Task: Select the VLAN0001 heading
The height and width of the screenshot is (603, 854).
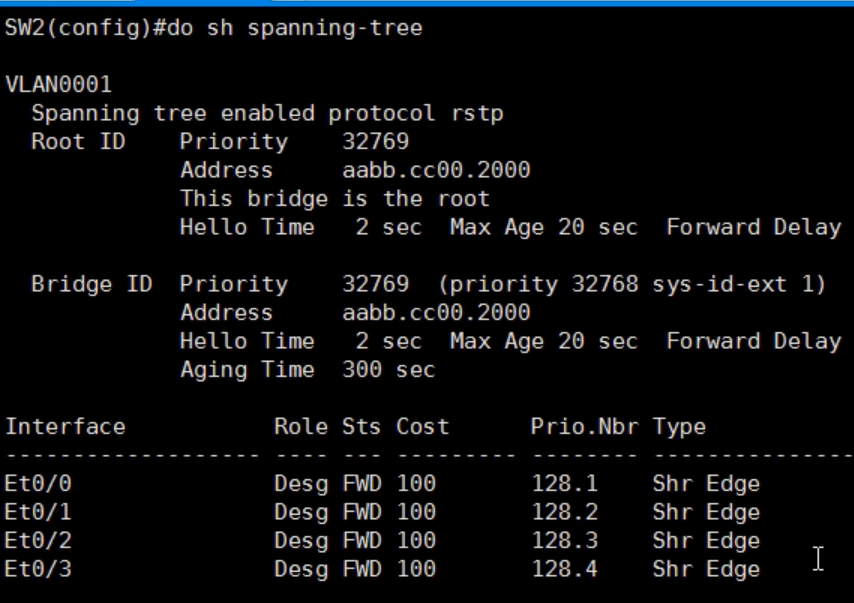Action: click(x=58, y=84)
